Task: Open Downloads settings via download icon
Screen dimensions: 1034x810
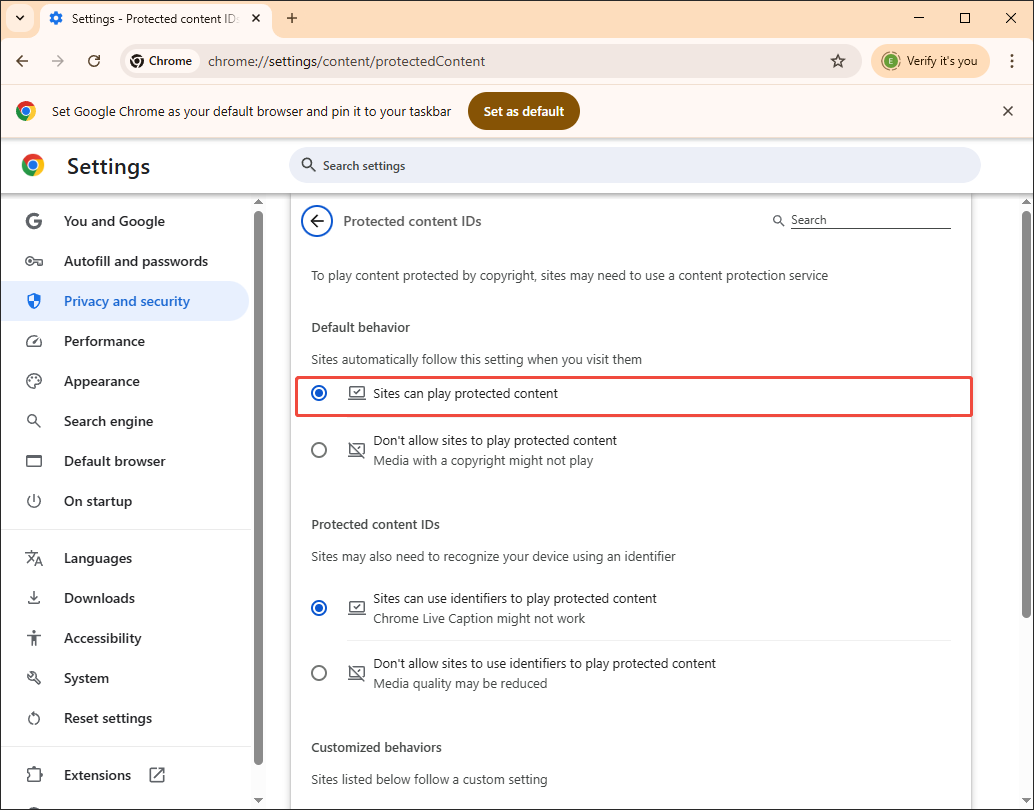Action: (37, 598)
